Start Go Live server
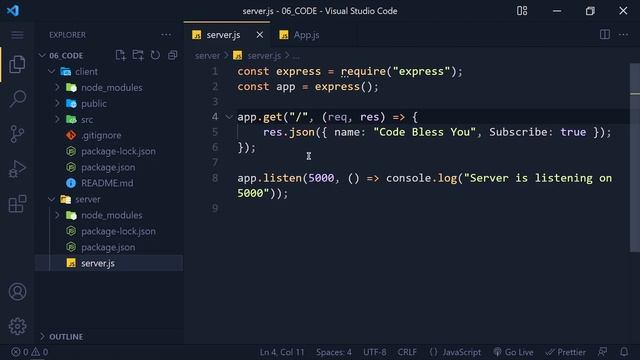Screen dimensions: 640x360 pyautogui.click(x=513, y=352)
